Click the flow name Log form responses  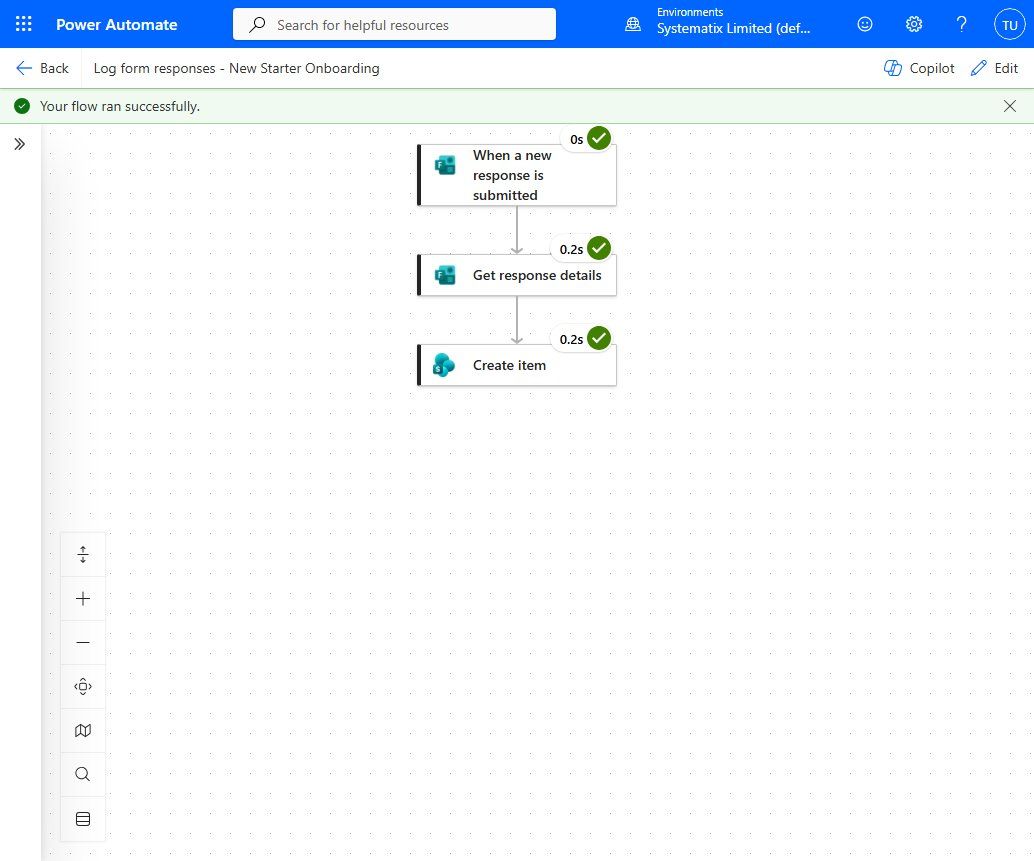[236, 68]
